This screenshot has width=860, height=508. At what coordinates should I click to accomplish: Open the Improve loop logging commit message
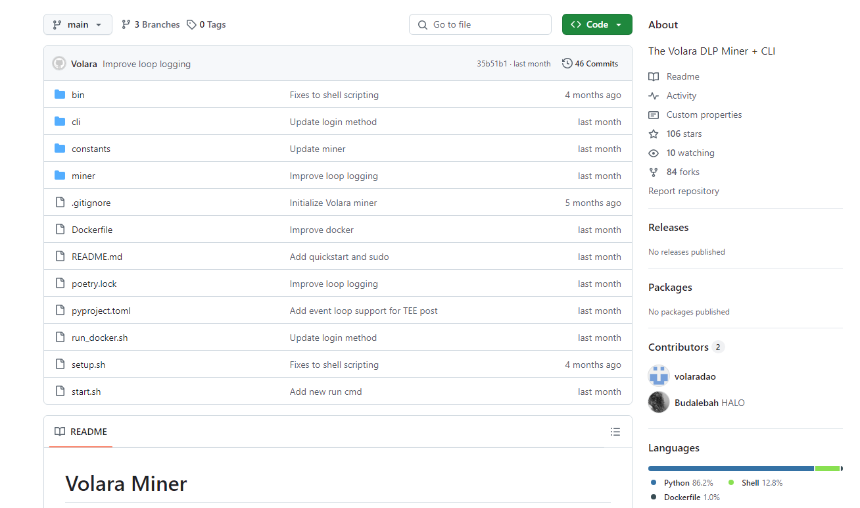point(146,64)
